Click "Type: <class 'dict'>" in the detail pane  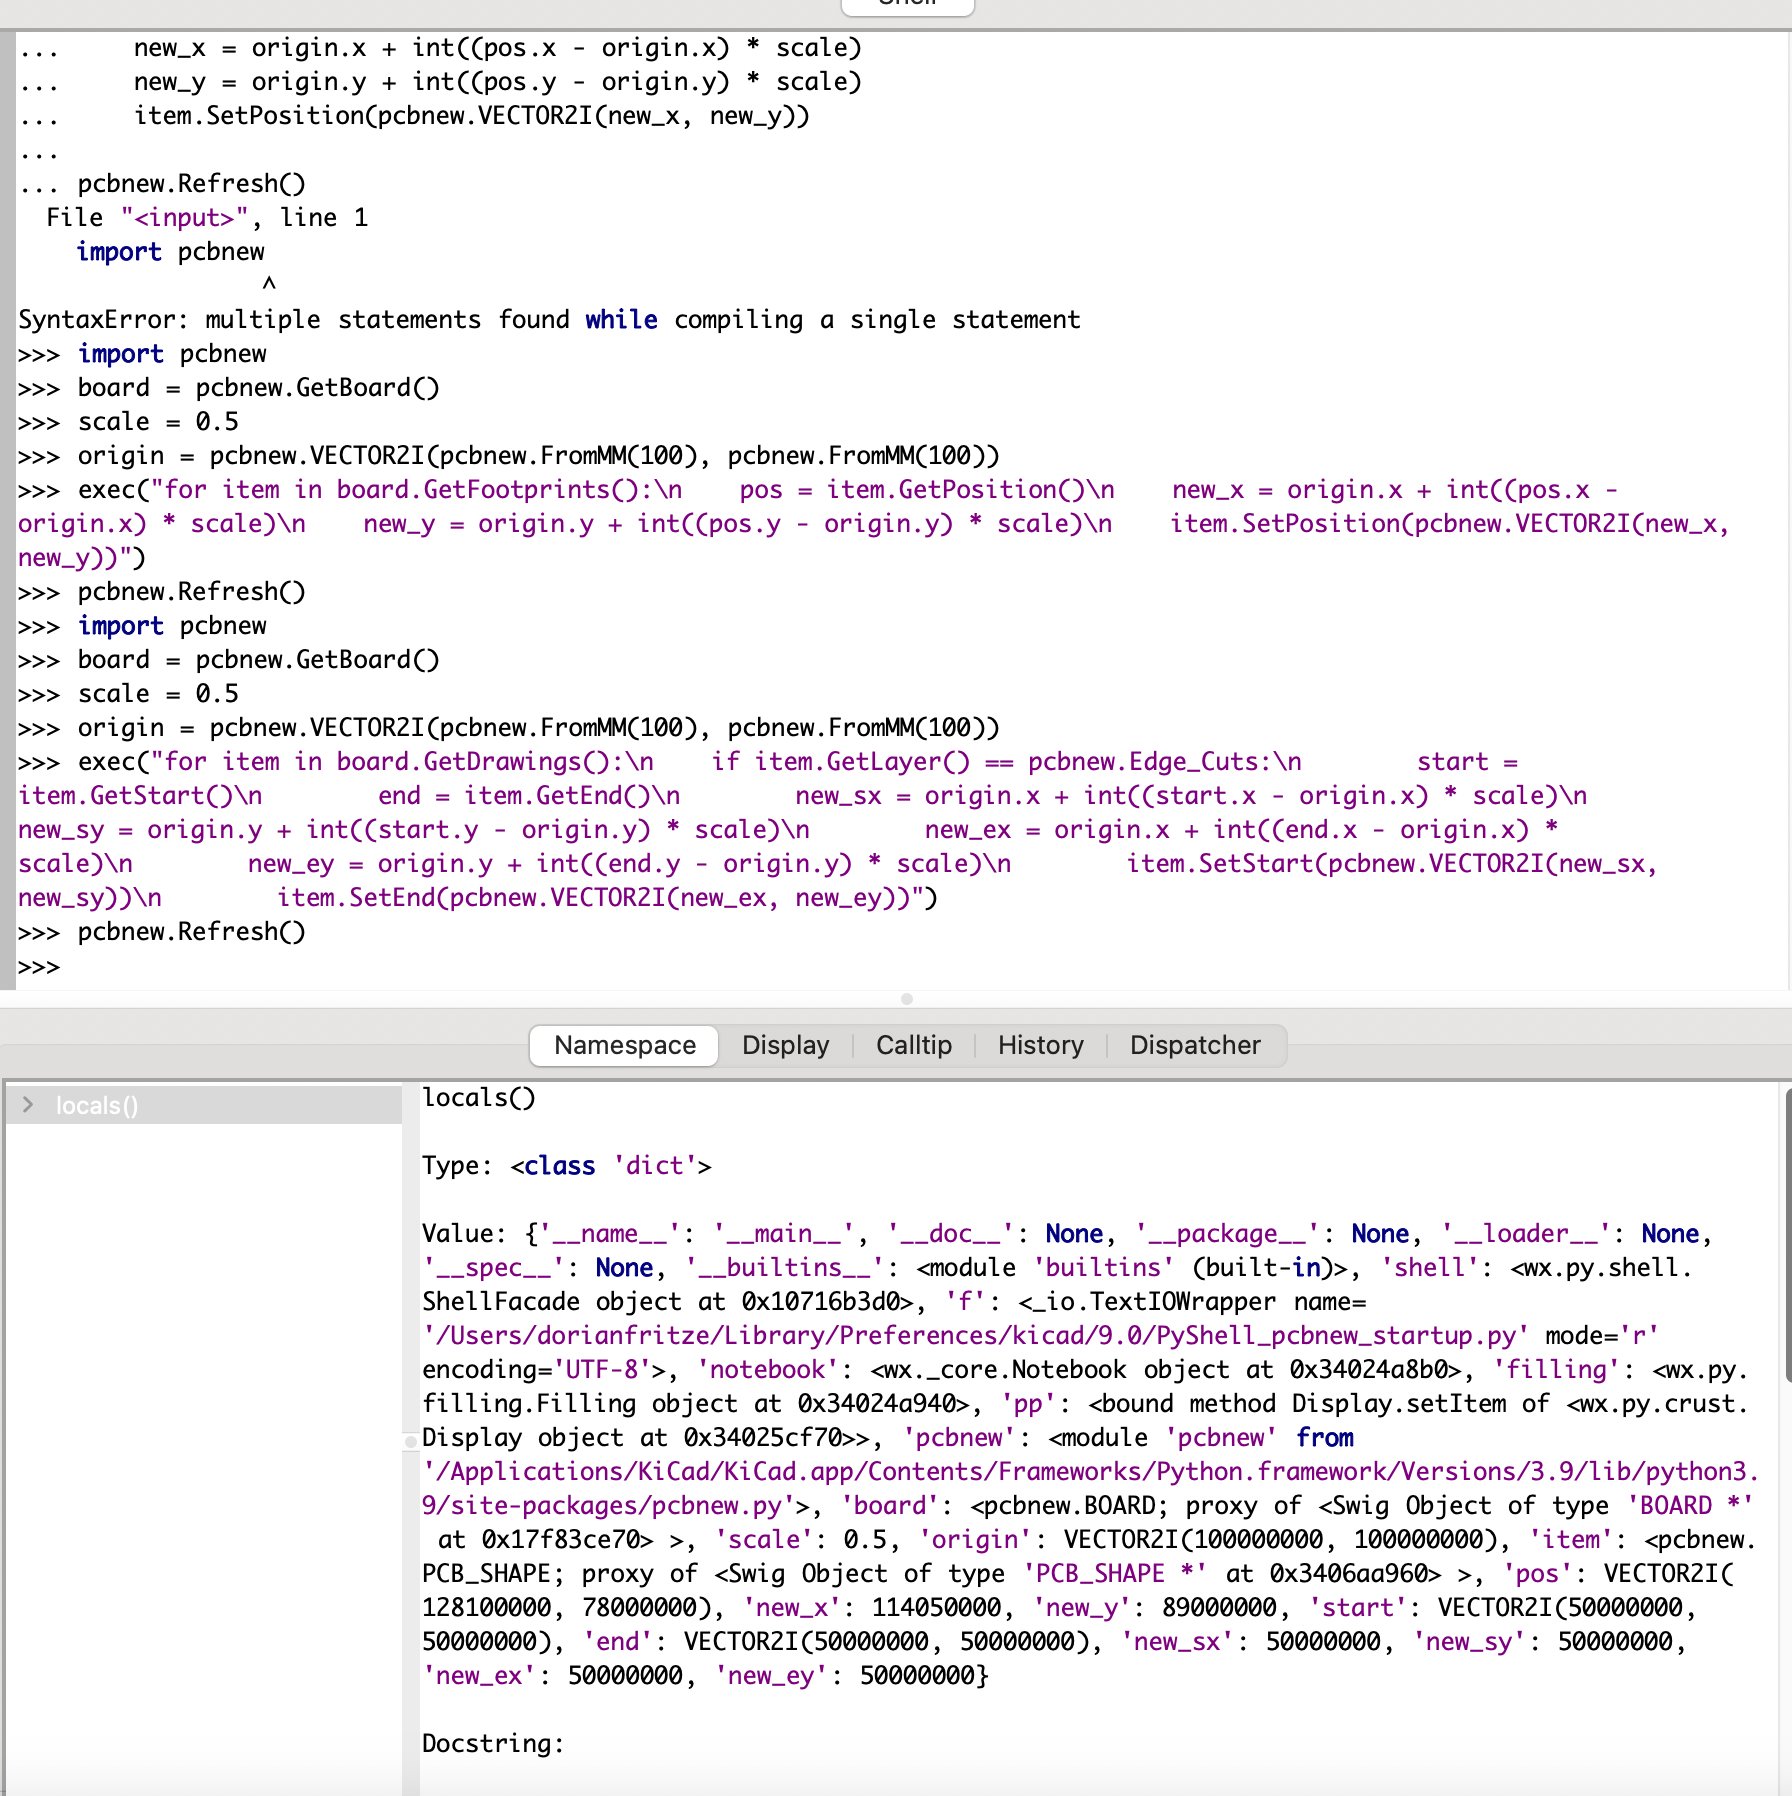[x=566, y=1166]
